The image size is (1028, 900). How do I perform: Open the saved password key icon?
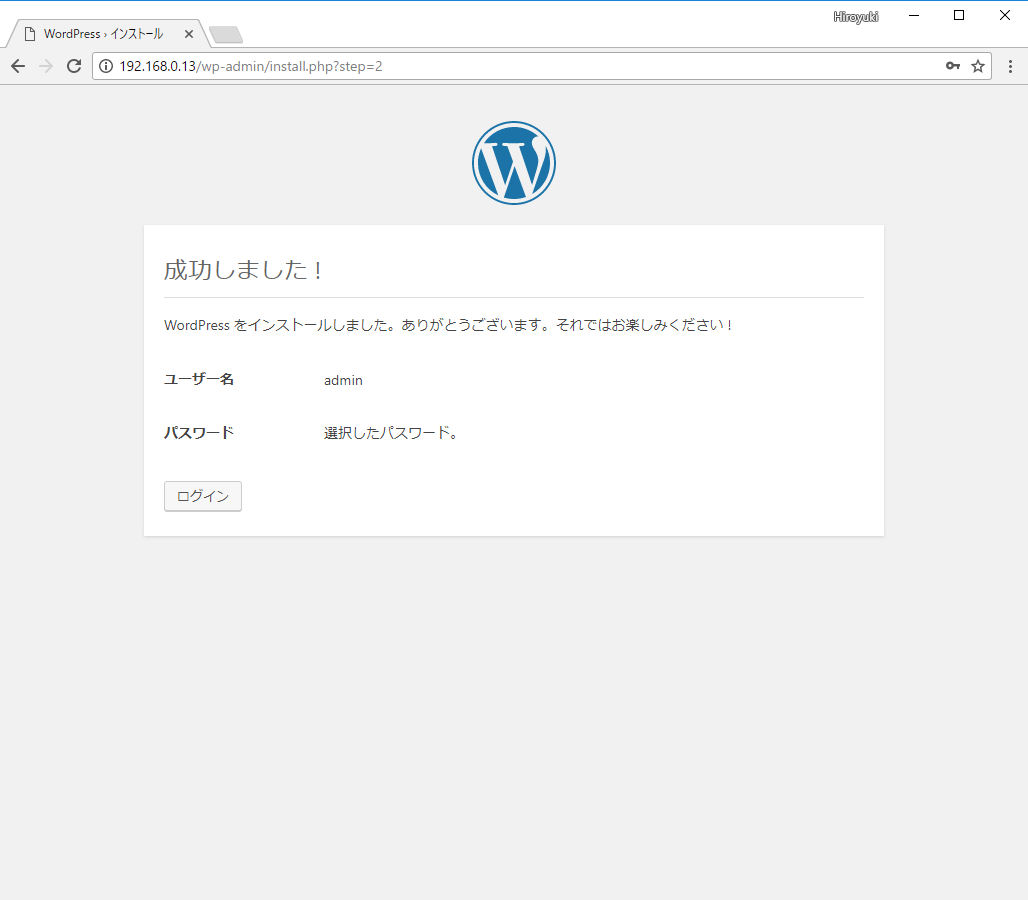tap(953, 66)
